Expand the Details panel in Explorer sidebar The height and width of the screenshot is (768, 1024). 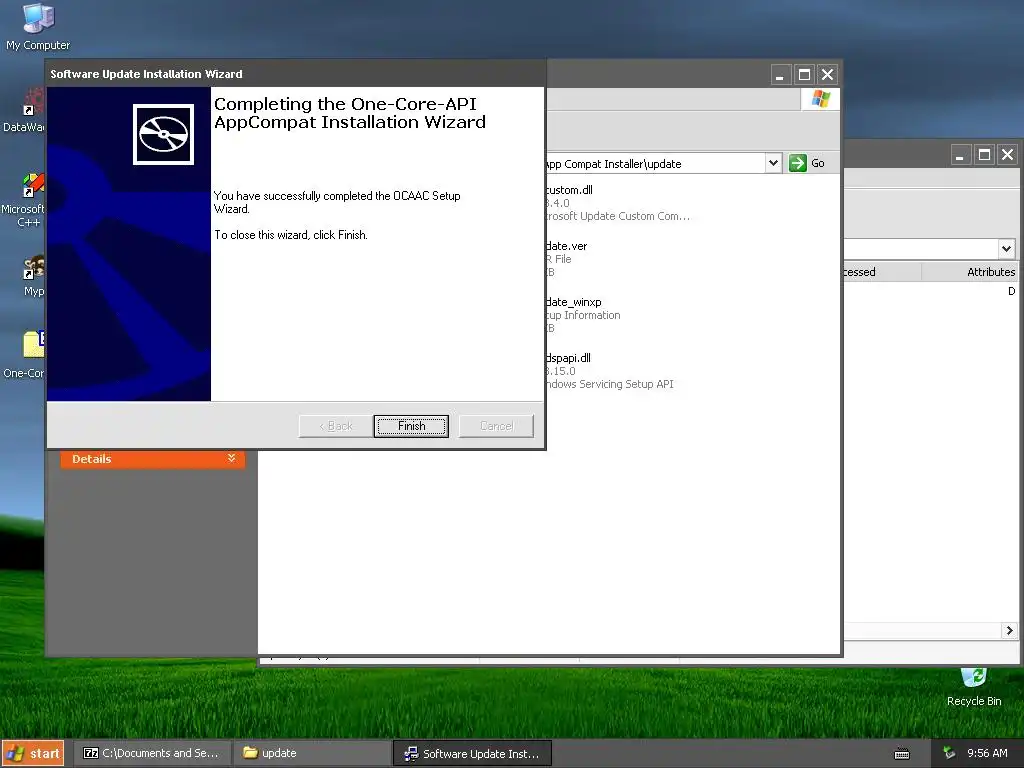click(x=153, y=459)
